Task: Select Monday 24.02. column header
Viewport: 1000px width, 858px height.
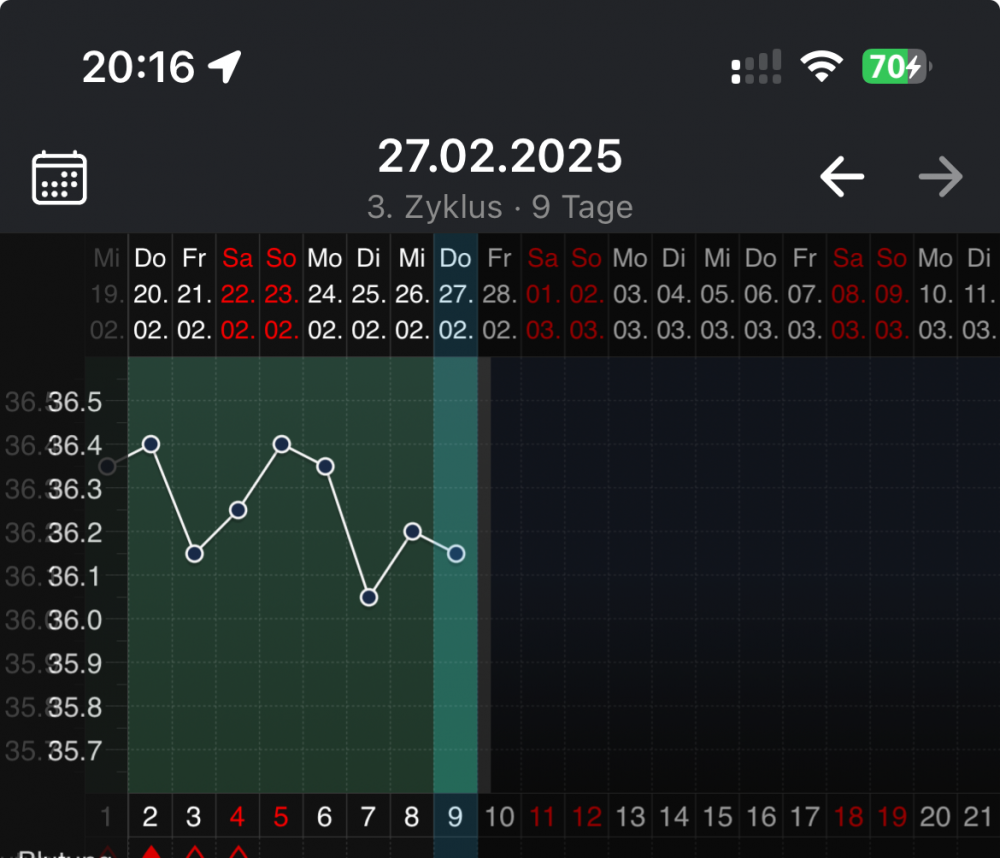Action: (325, 294)
